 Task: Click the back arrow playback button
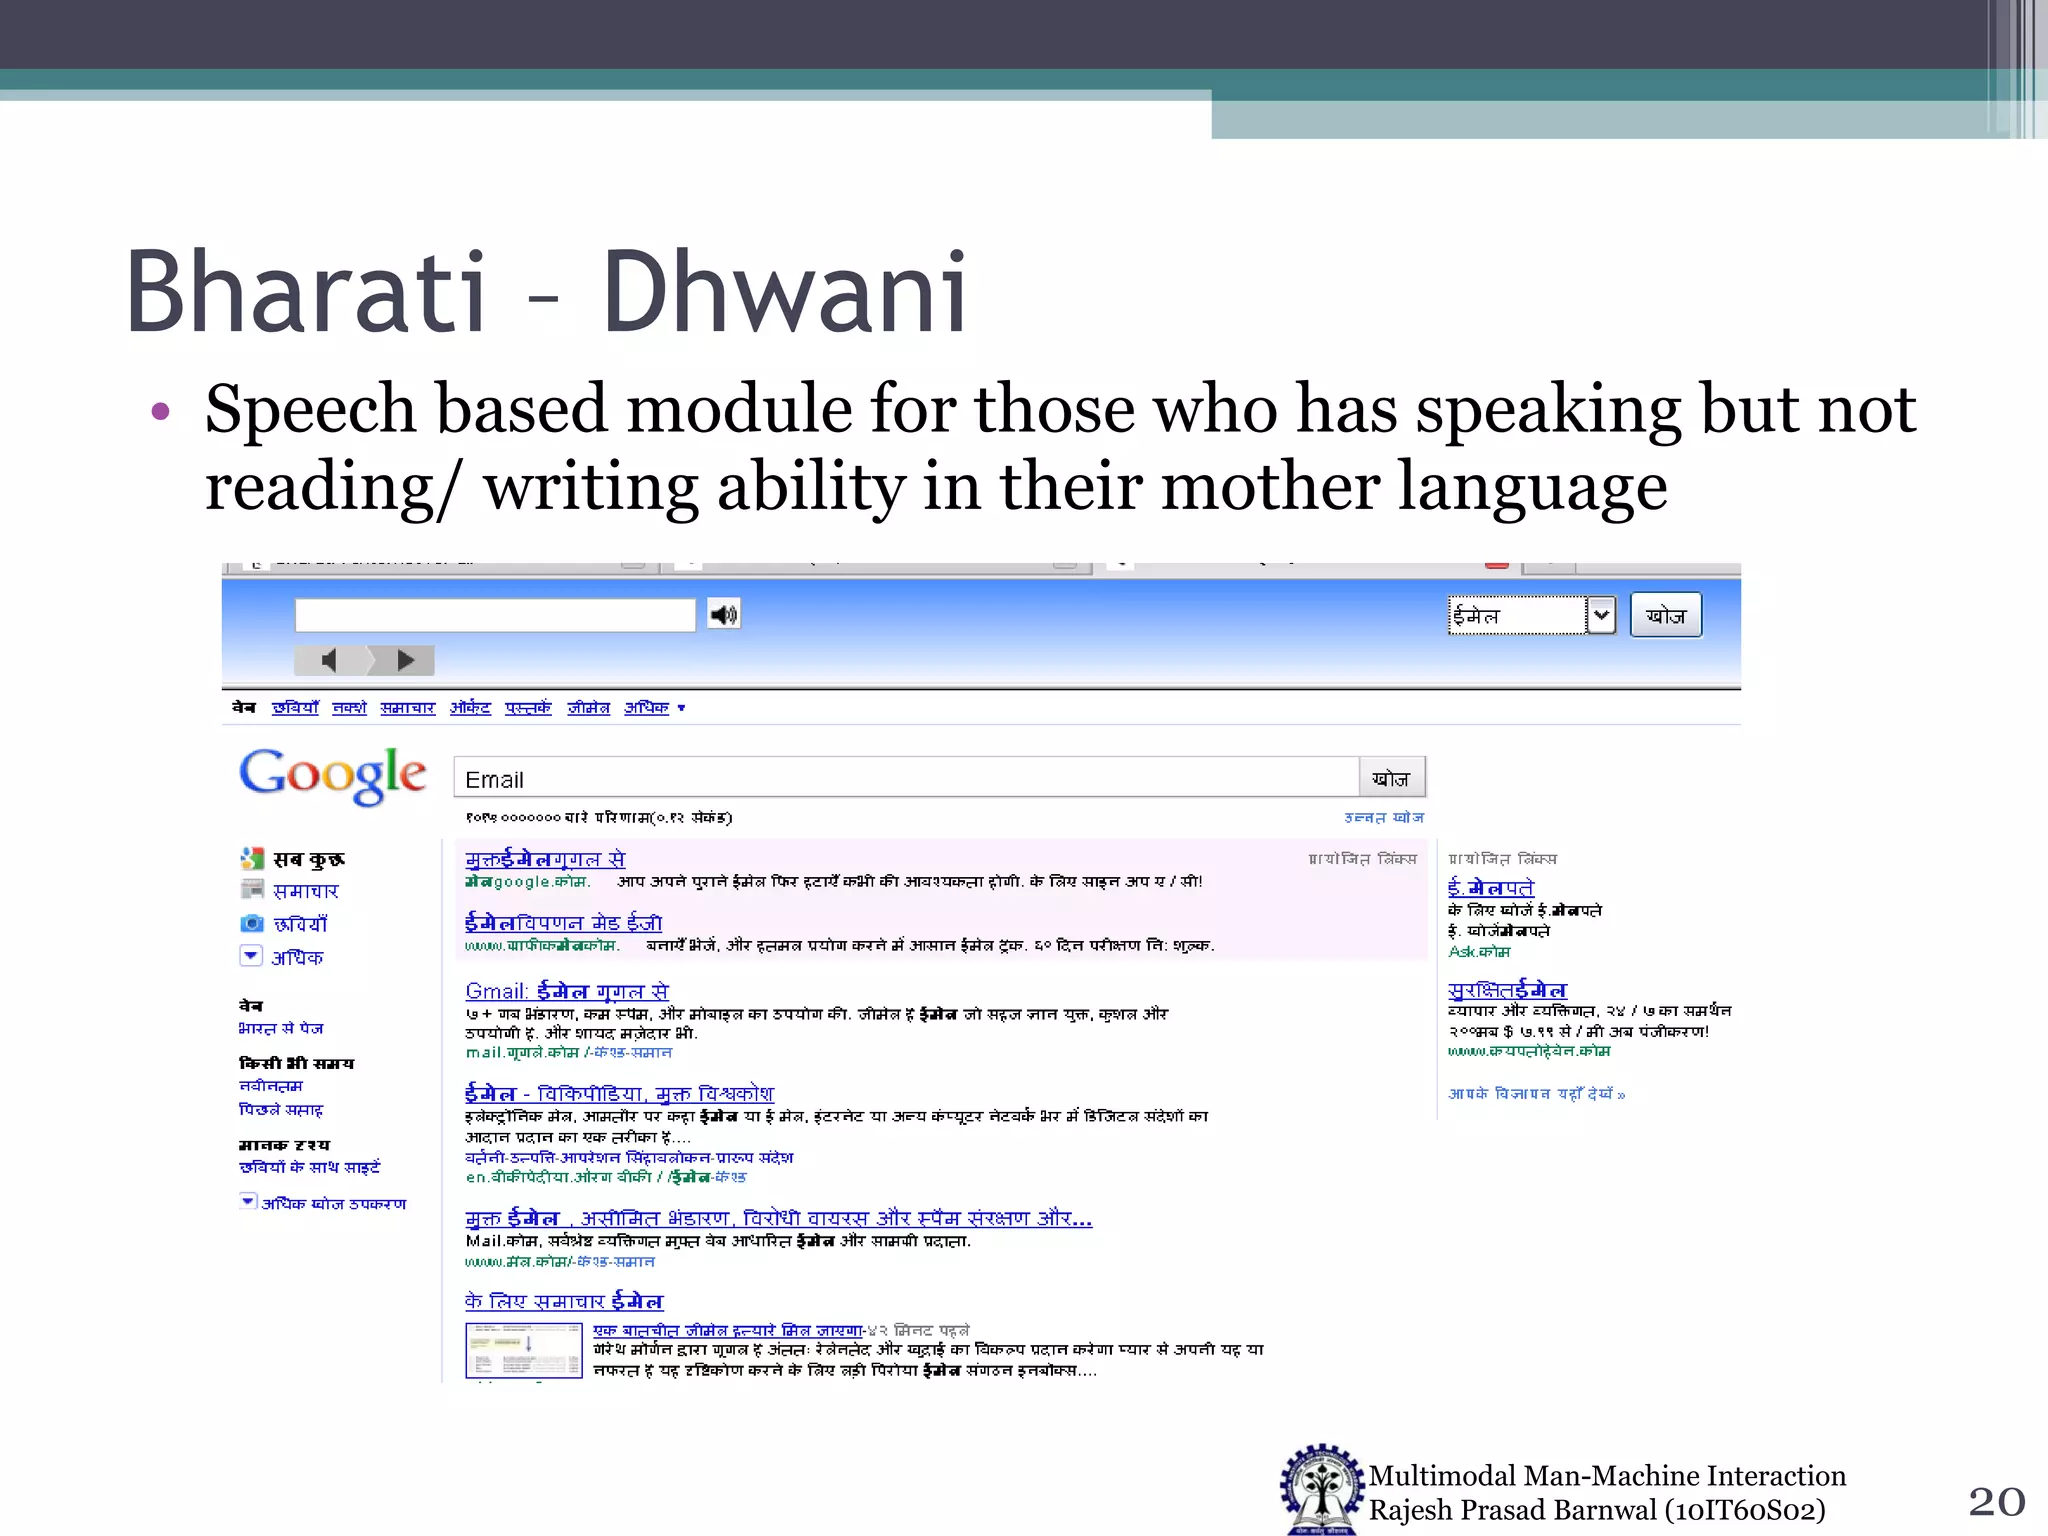329,660
